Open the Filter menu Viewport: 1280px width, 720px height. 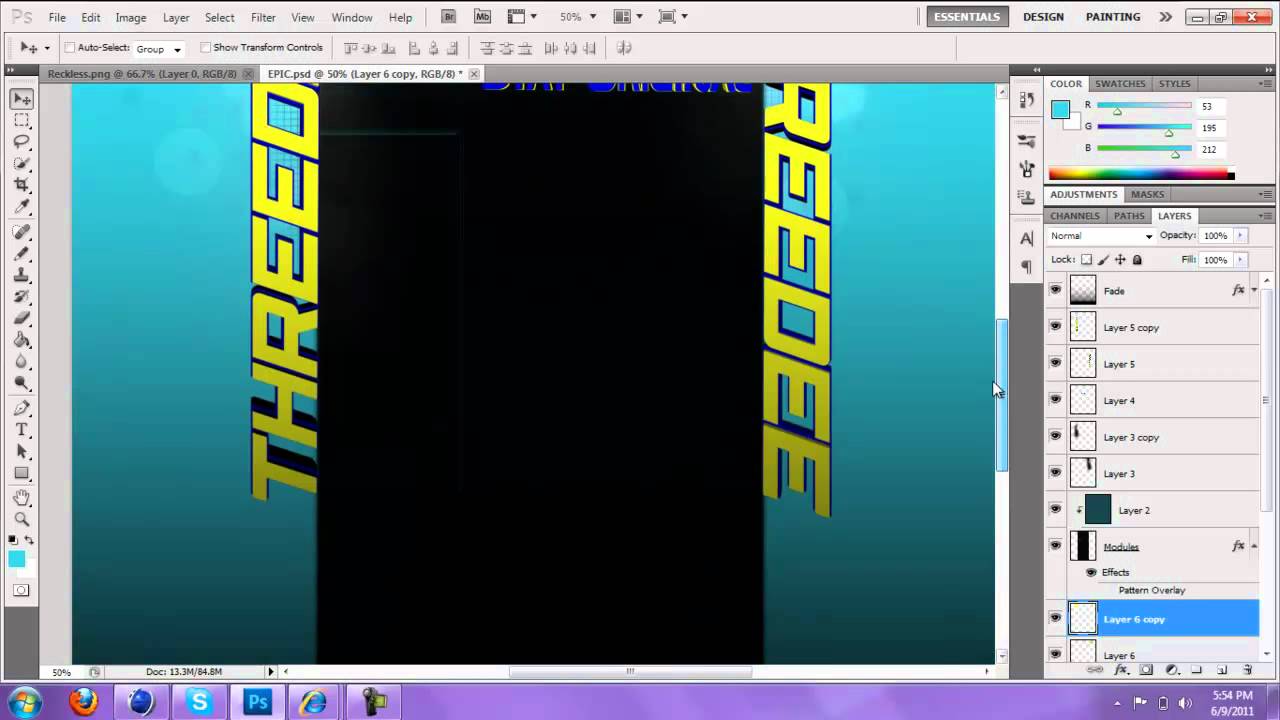pos(263,17)
